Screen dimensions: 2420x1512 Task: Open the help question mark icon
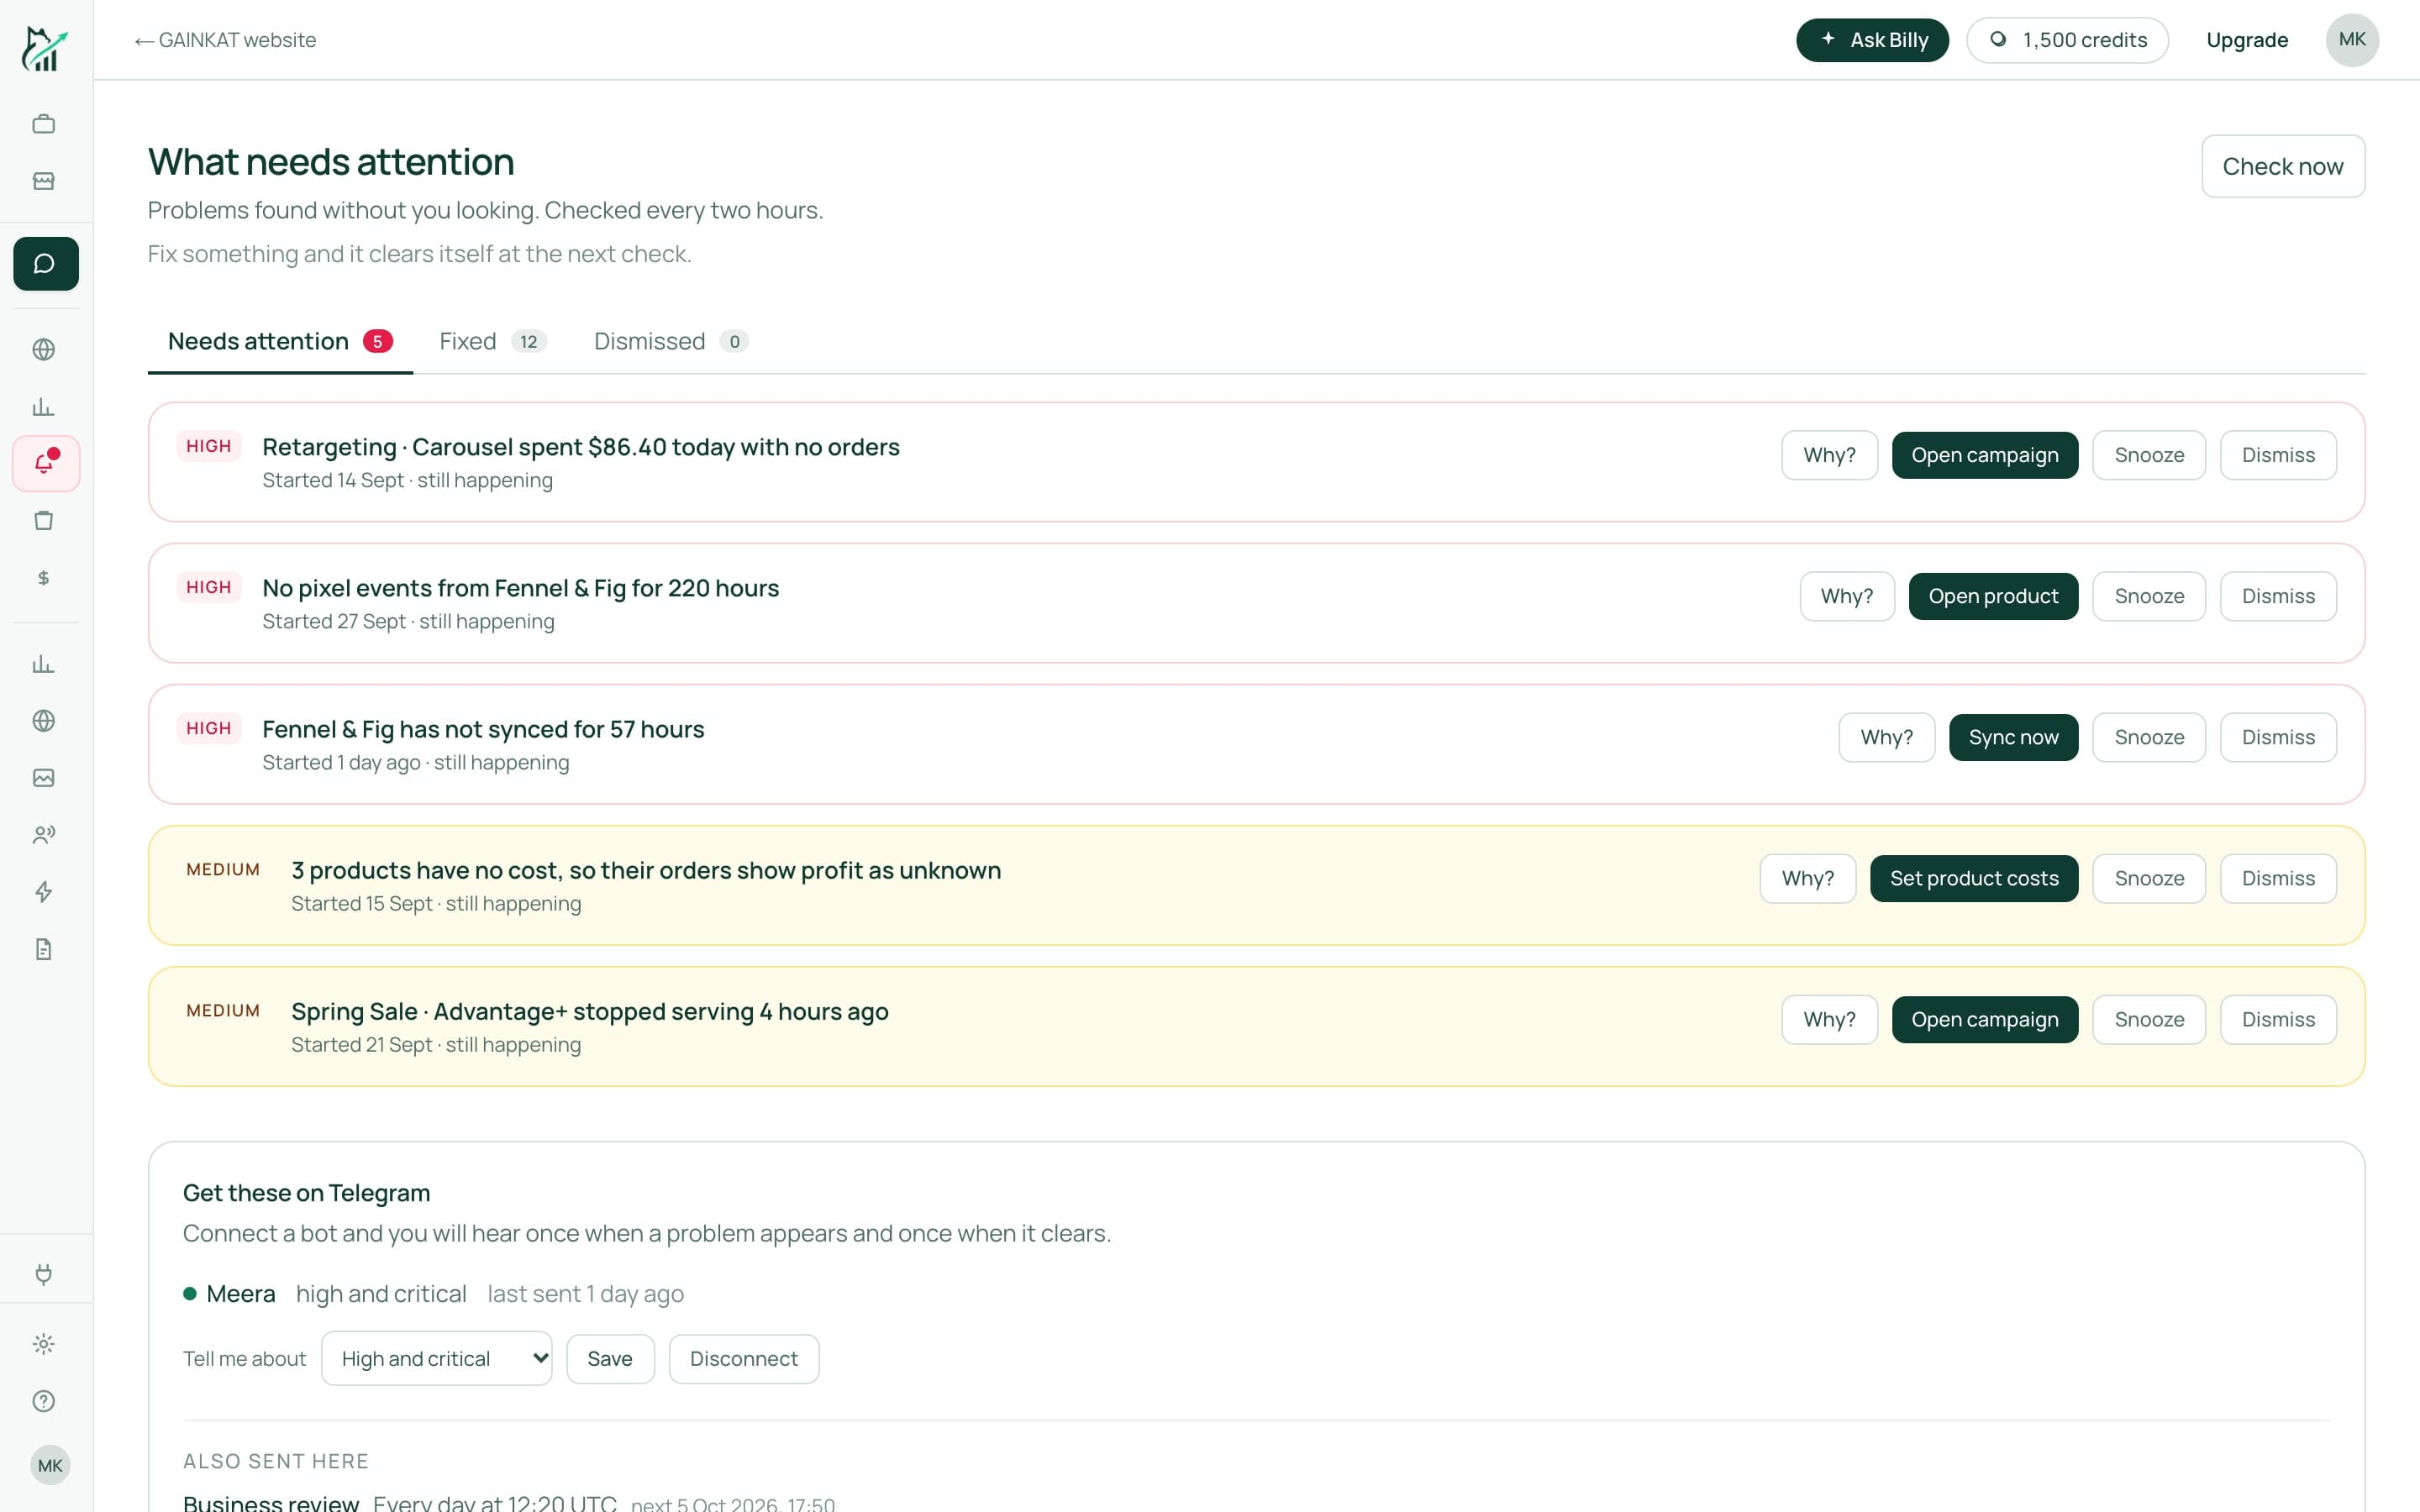[44, 1401]
